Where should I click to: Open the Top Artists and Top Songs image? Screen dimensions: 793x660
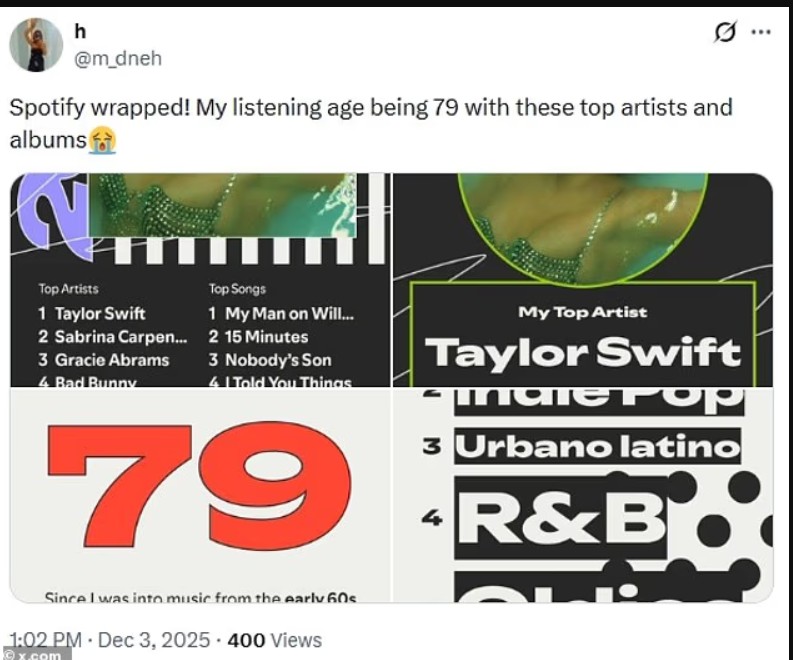pyautogui.click(x=200, y=280)
